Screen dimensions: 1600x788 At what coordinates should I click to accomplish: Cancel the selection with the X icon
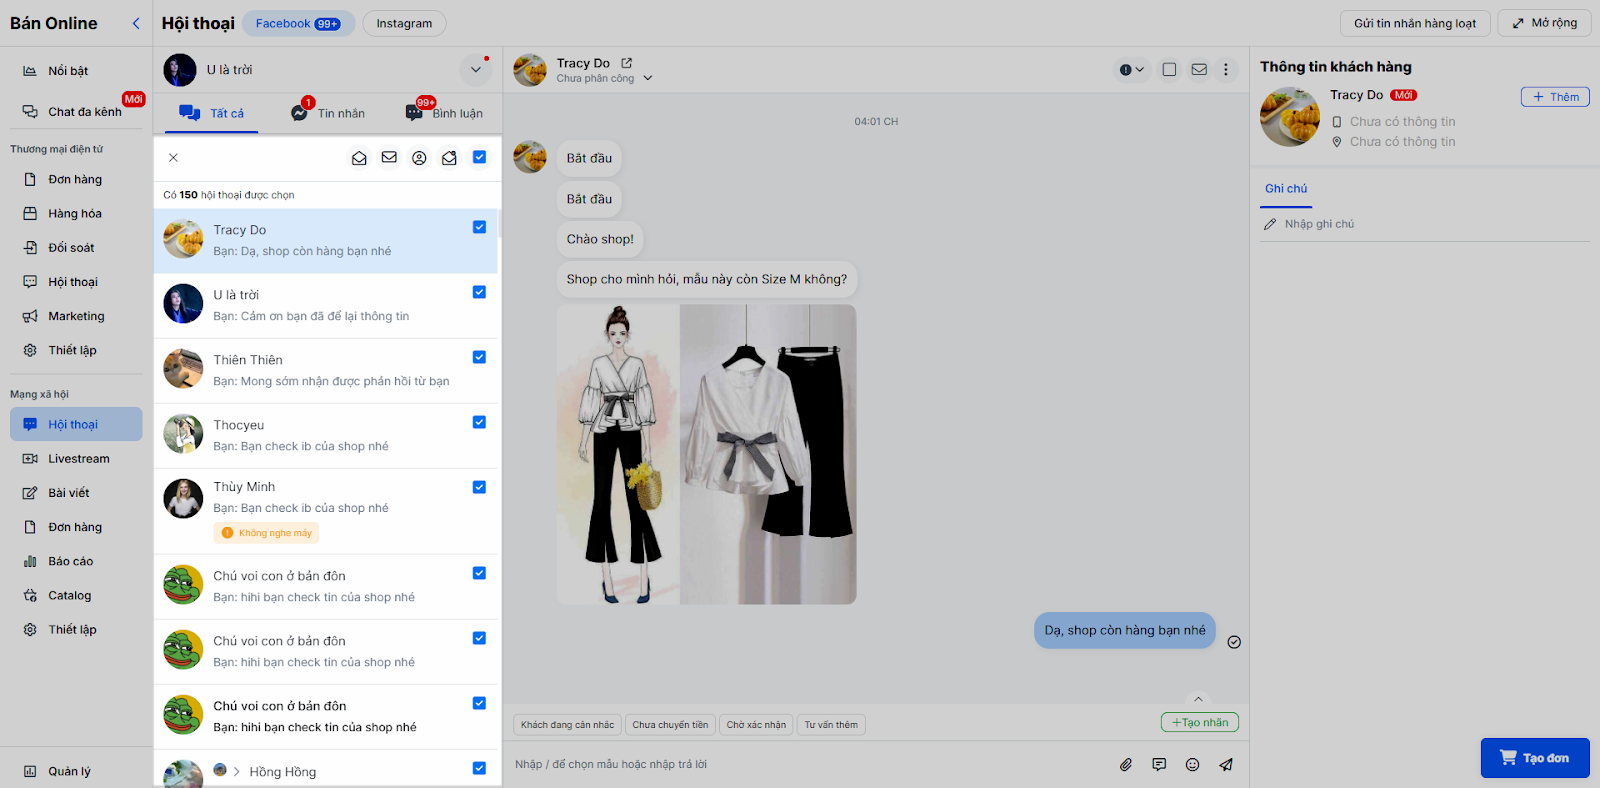(x=173, y=158)
